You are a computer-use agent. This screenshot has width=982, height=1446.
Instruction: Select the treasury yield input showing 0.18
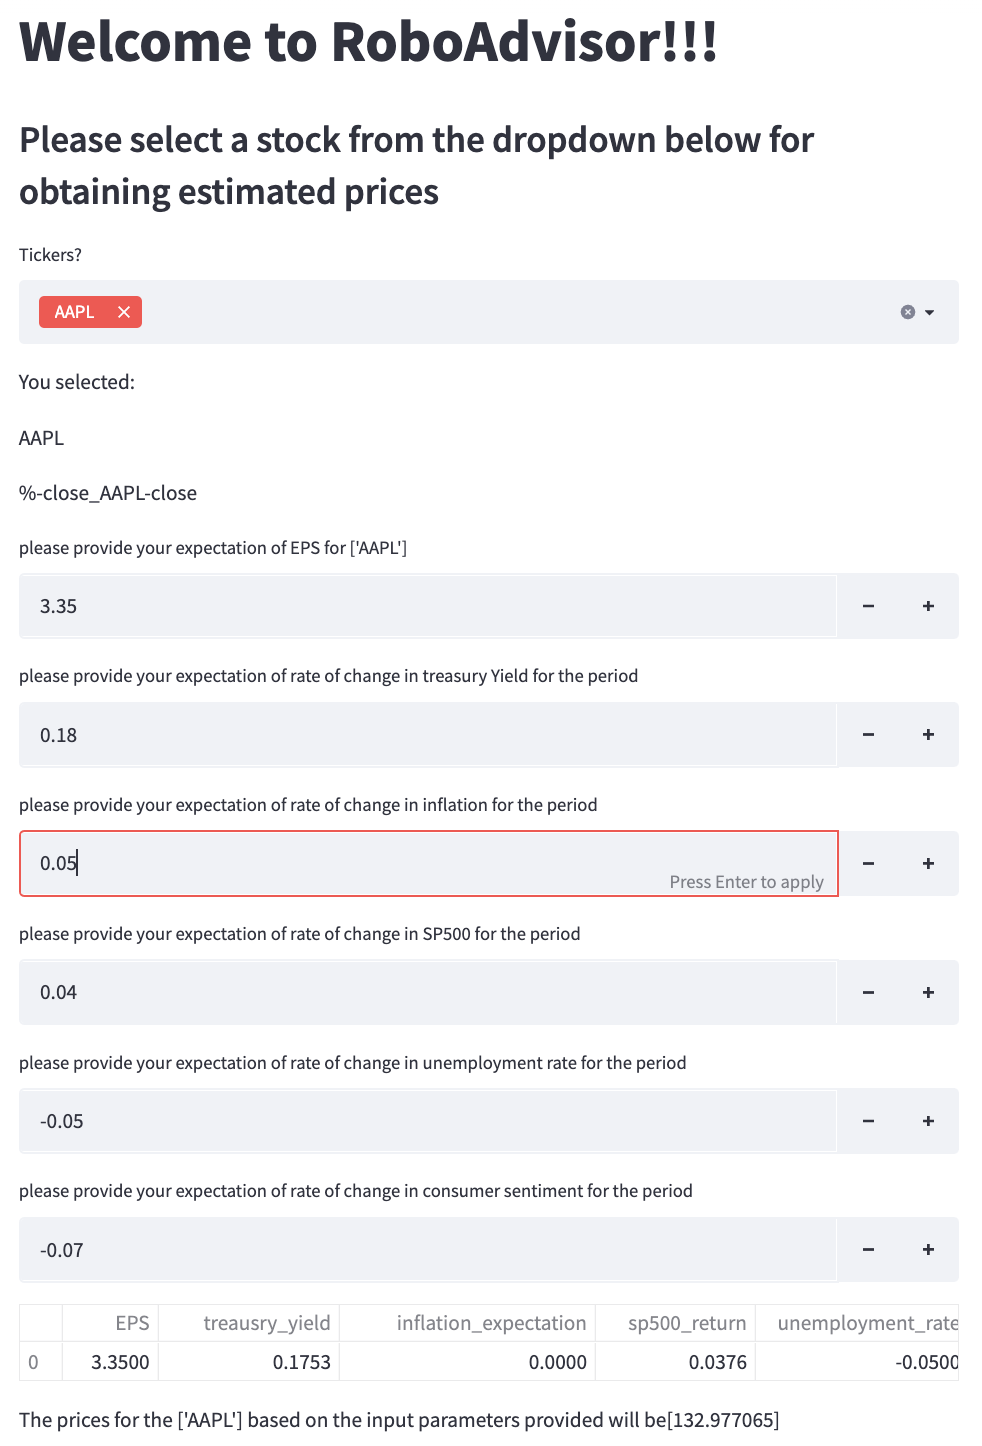coord(400,734)
